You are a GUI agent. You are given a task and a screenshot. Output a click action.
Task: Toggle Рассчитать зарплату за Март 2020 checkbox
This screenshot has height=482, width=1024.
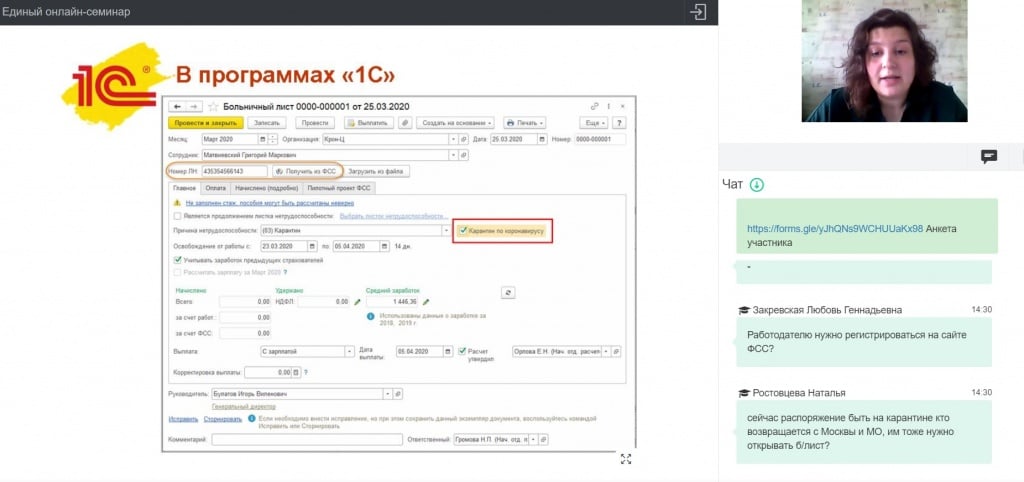pos(177,271)
